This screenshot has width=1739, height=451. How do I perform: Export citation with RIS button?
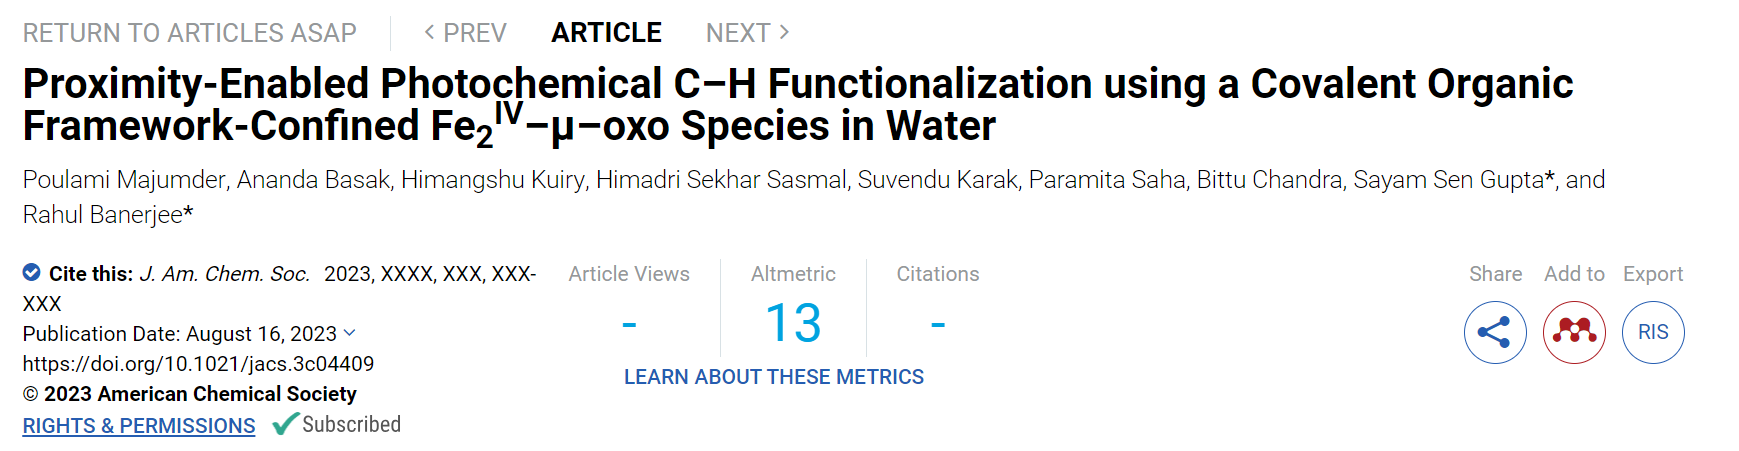(x=1653, y=332)
